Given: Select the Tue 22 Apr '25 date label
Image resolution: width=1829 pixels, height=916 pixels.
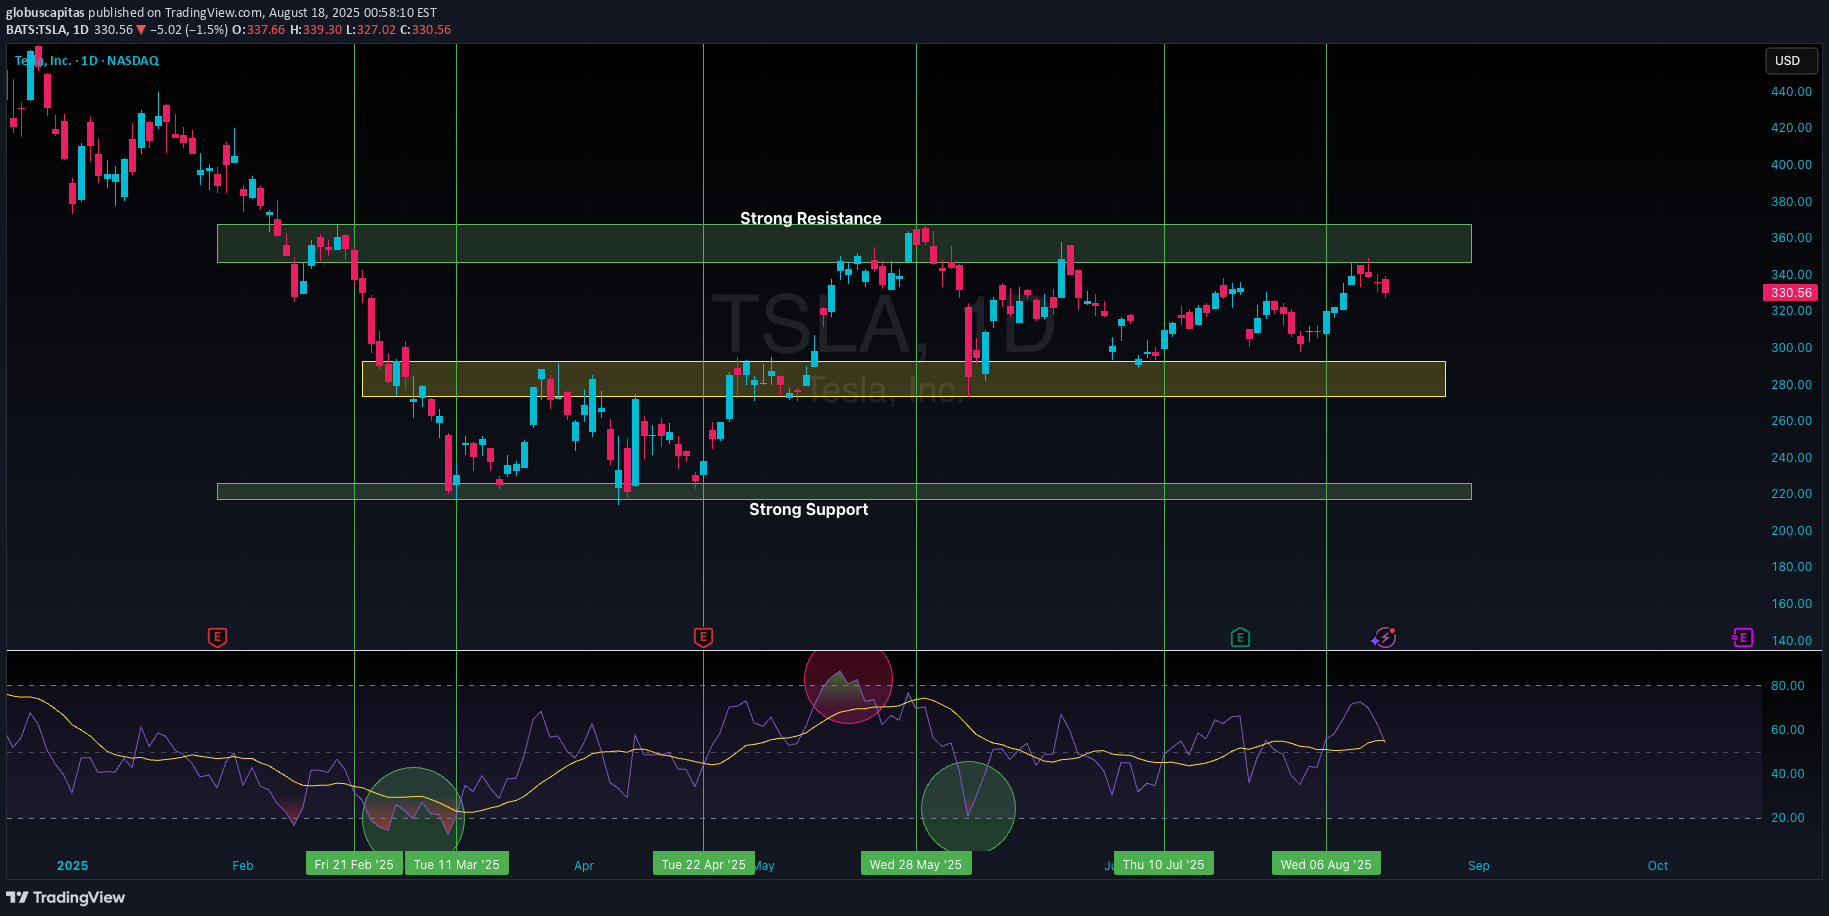Looking at the screenshot, I should click(703, 864).
